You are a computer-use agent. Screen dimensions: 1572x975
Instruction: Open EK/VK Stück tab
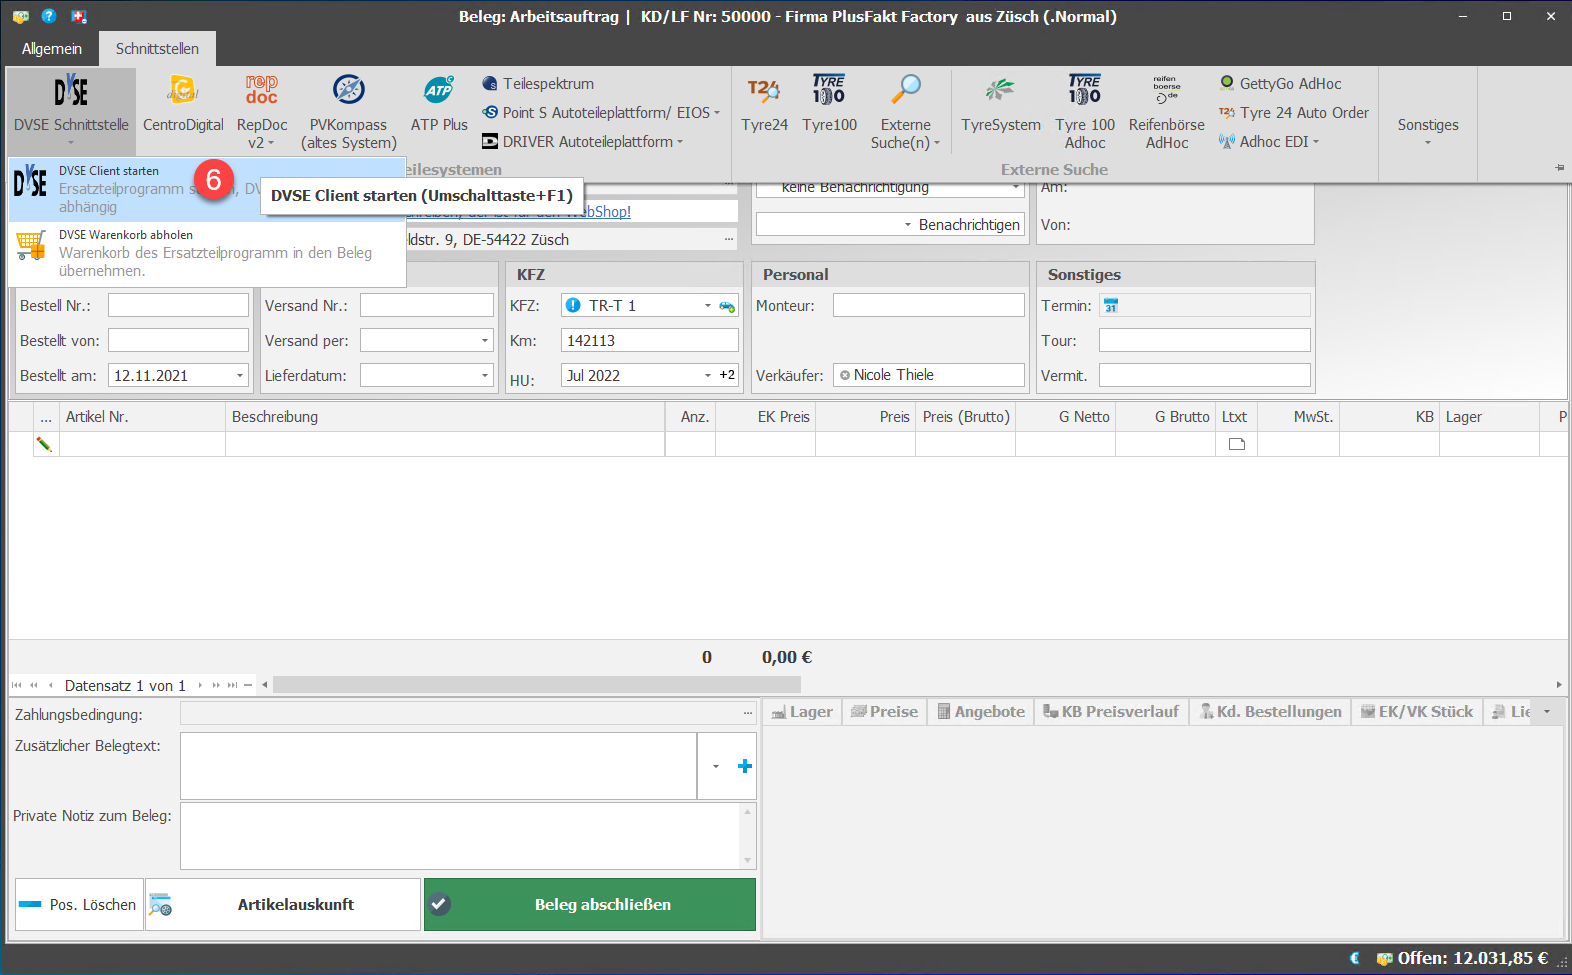[1417, 712]
